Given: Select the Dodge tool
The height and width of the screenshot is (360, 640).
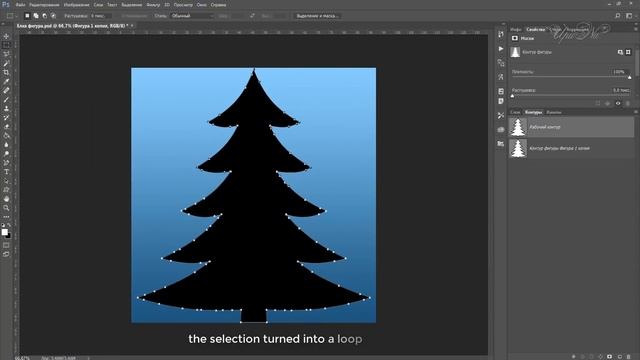Looking at the screenshot, I should (6, 153).
